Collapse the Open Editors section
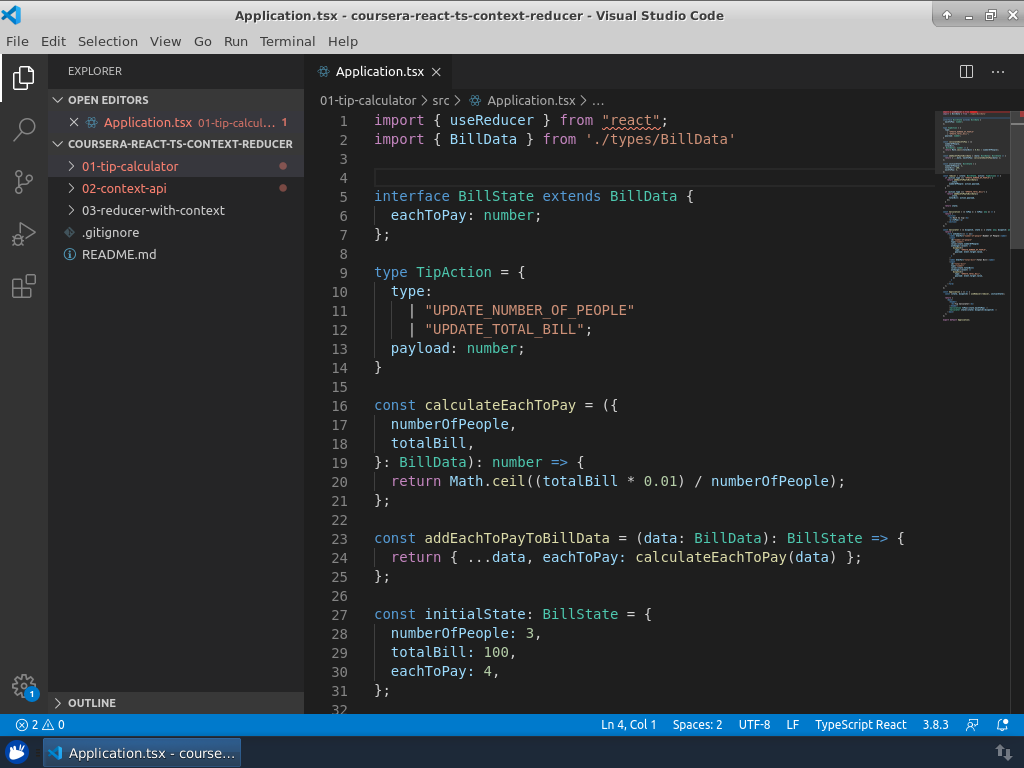1024x768 pixels. pos(108,100)
